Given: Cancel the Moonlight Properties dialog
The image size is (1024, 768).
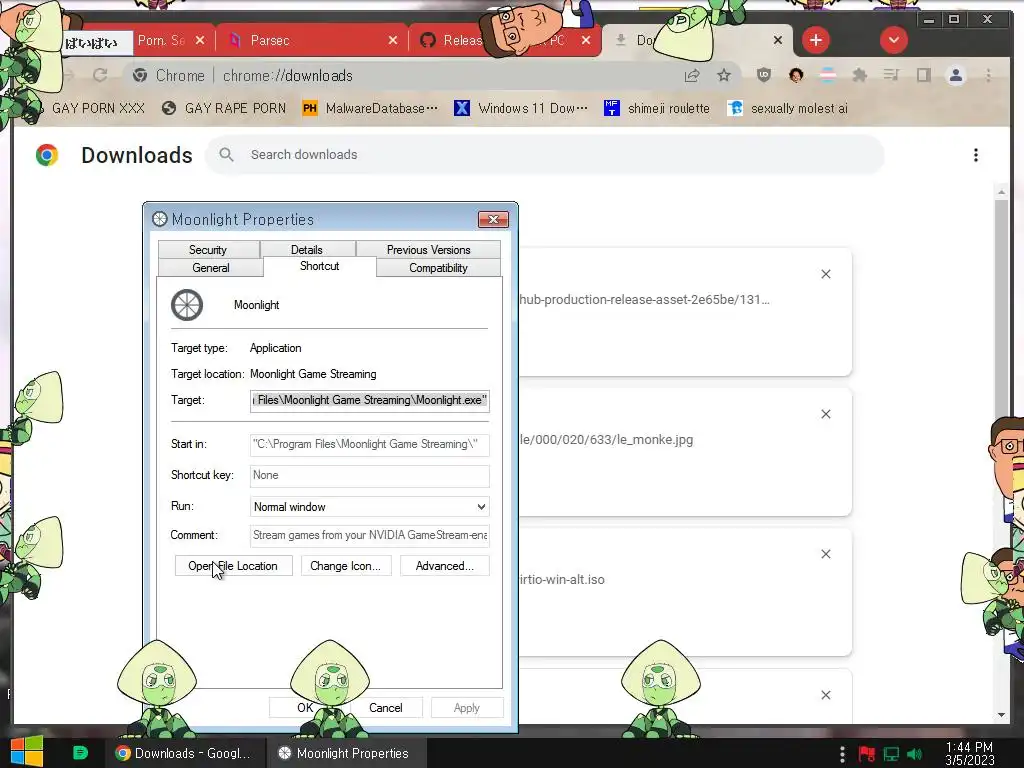Looking at the screenshot, I should coord(386,708).
